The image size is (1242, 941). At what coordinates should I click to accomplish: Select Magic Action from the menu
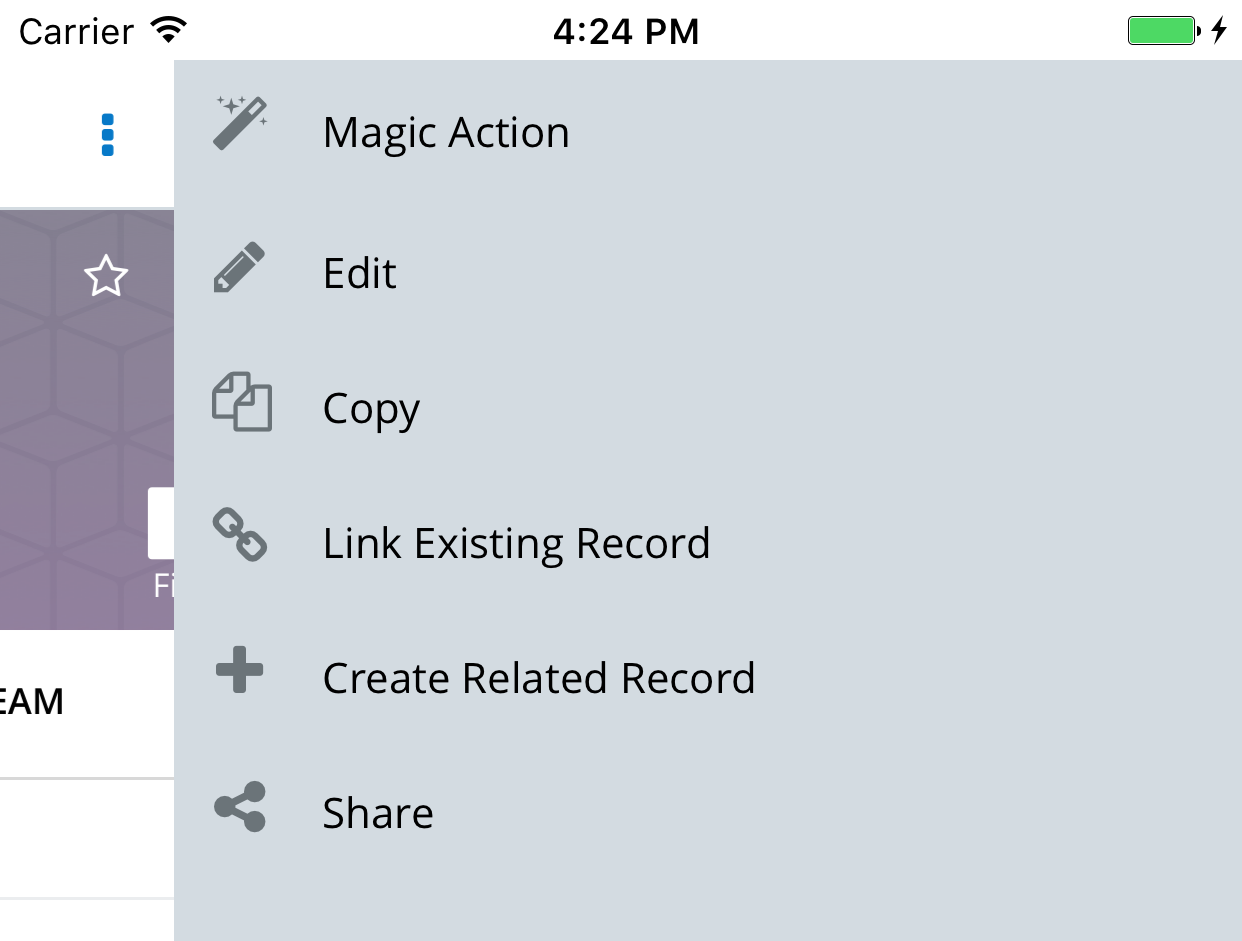(446, 133)
